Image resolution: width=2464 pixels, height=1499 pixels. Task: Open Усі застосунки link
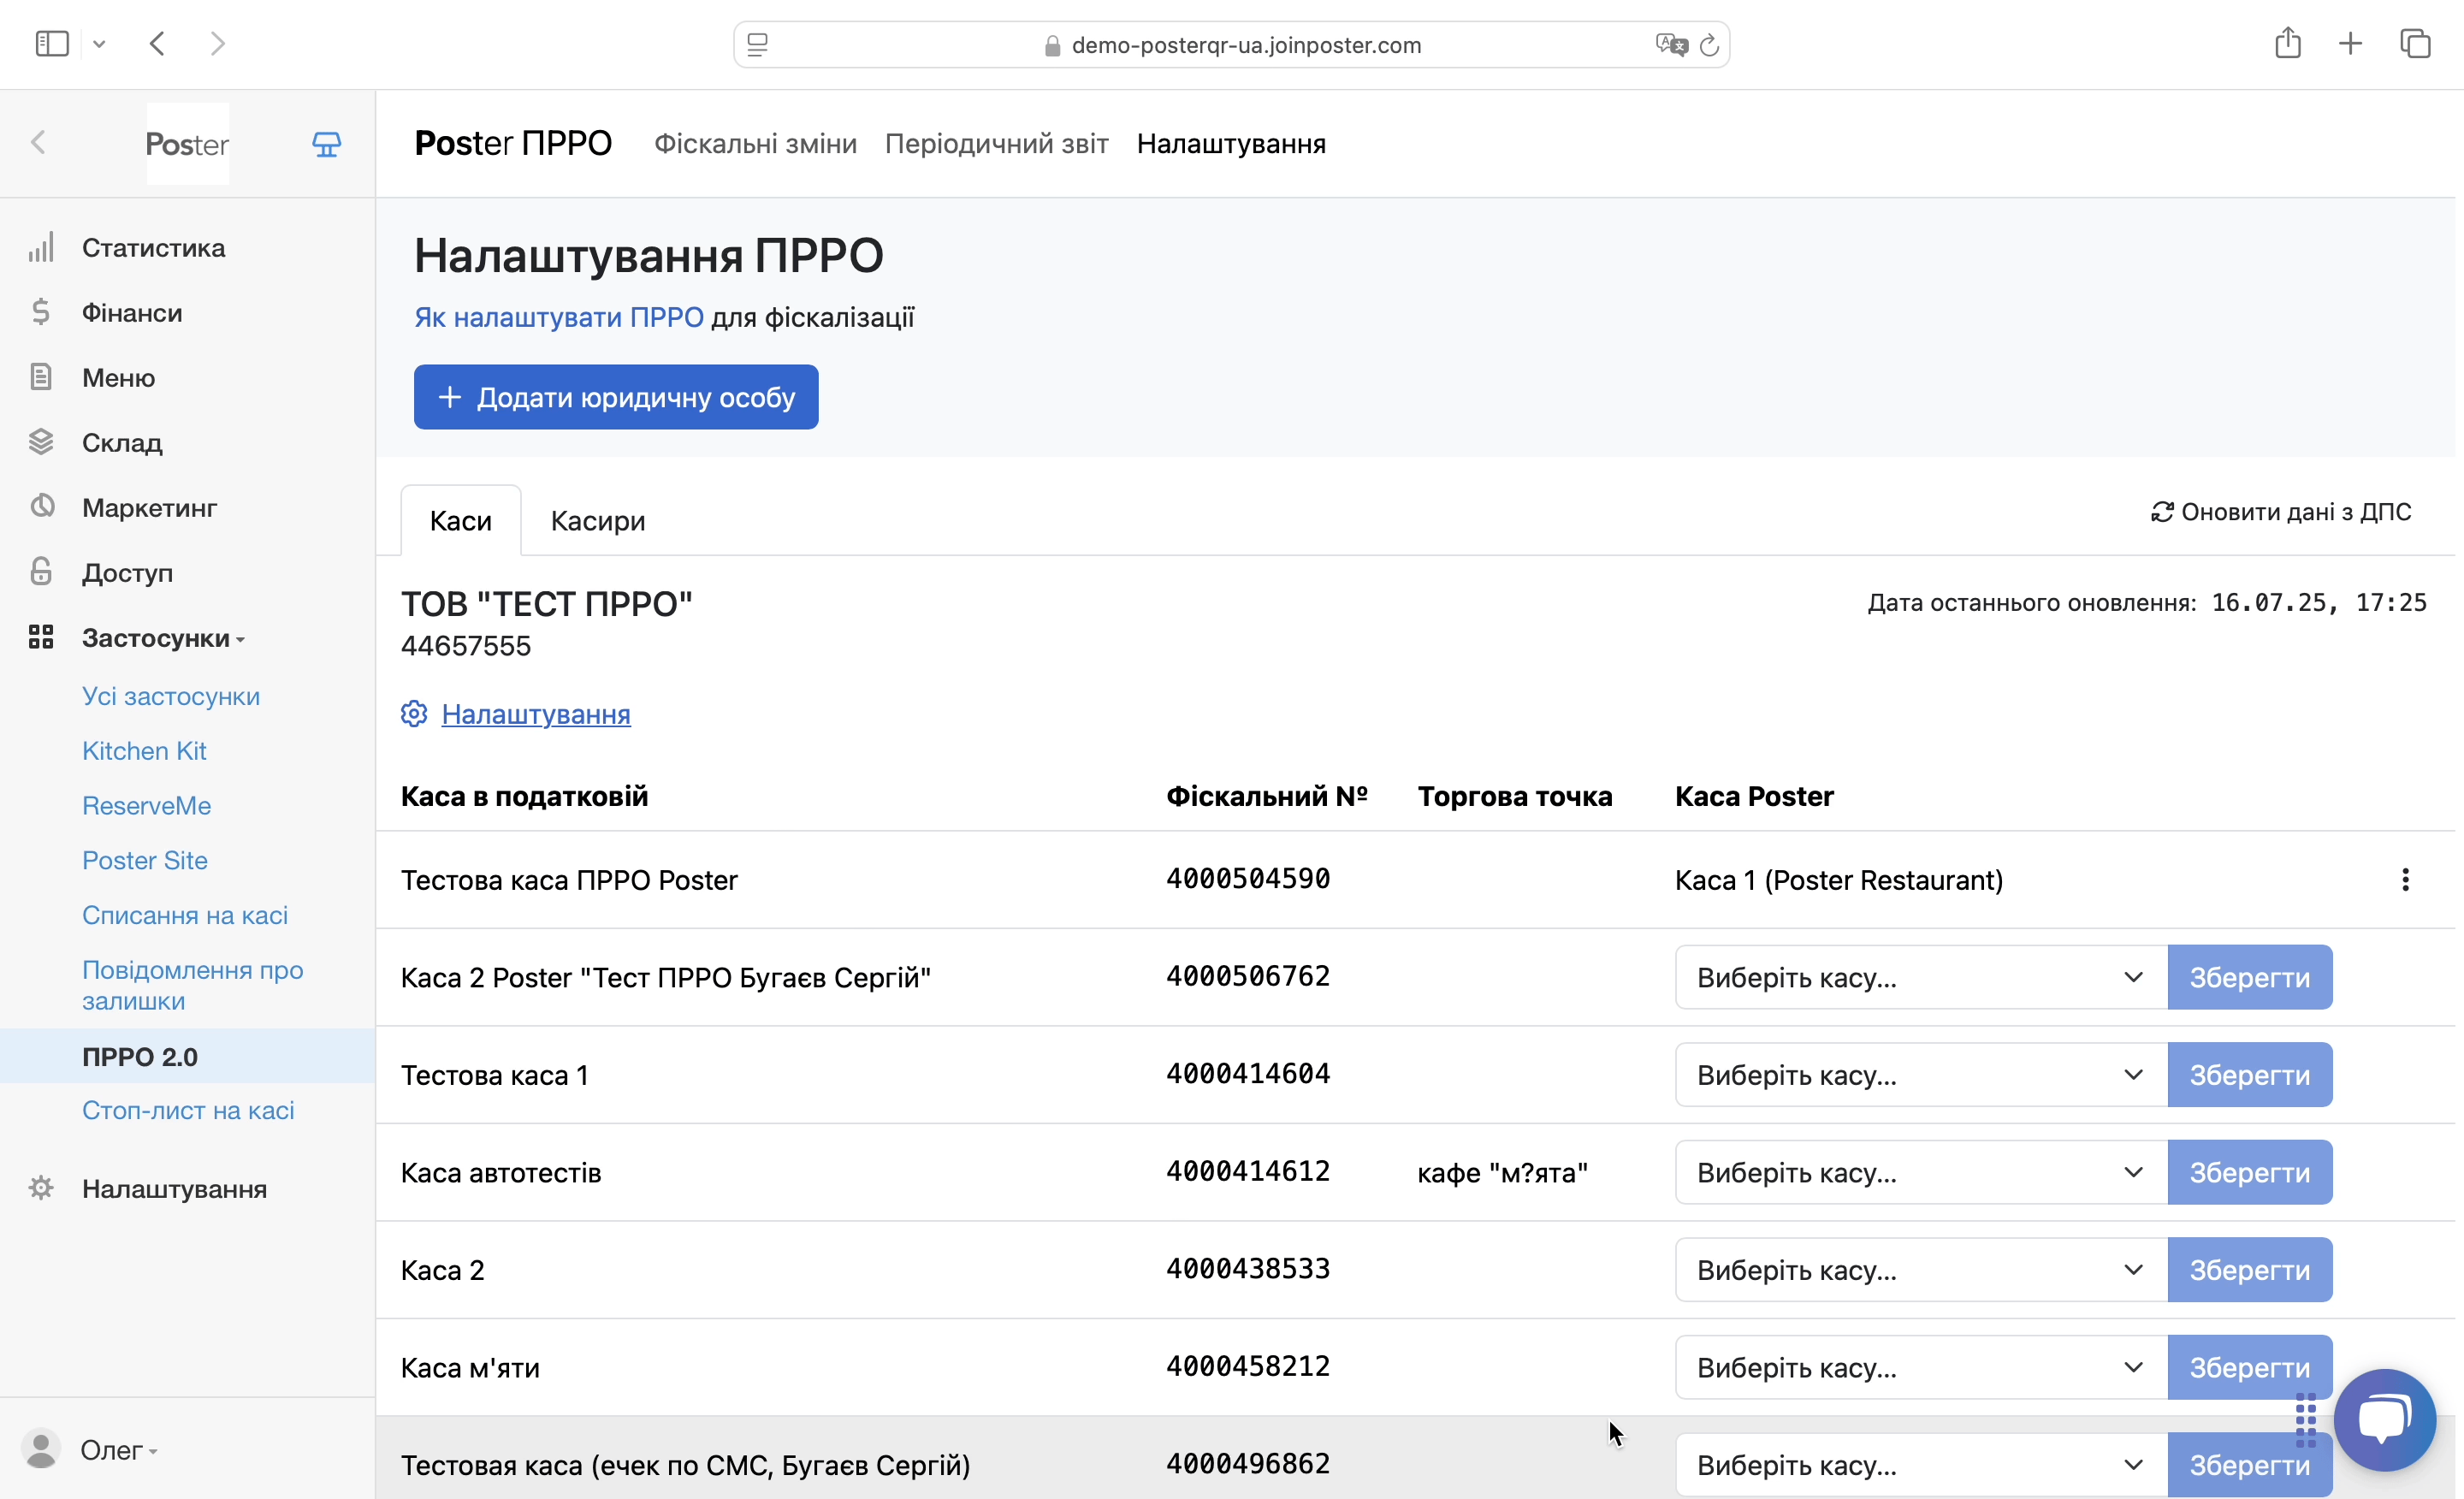pyautogui.click(x=171, y=696)
